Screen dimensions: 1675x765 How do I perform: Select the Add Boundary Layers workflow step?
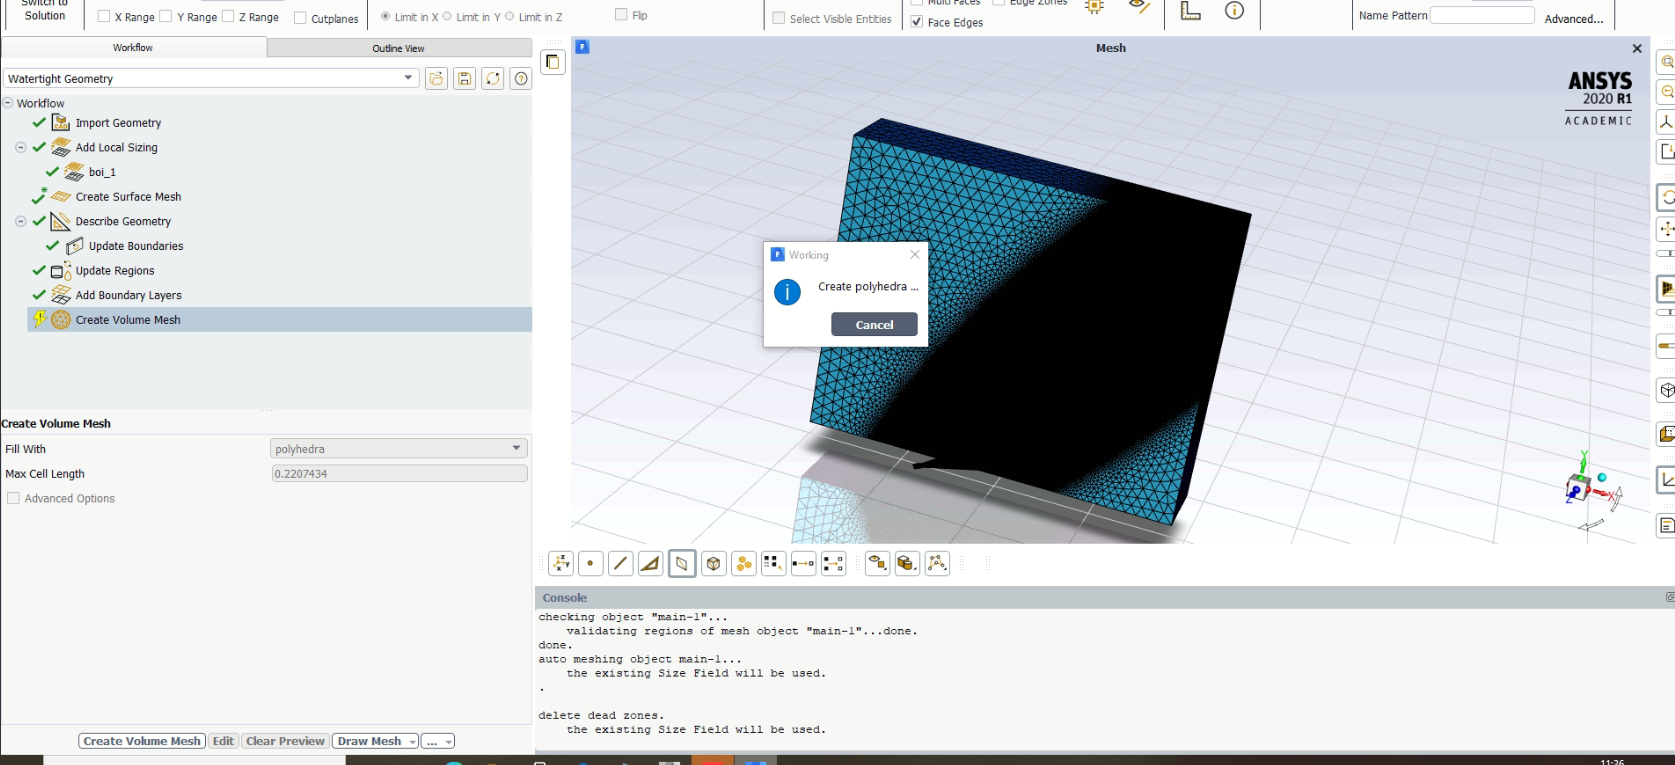pos(128,295)
